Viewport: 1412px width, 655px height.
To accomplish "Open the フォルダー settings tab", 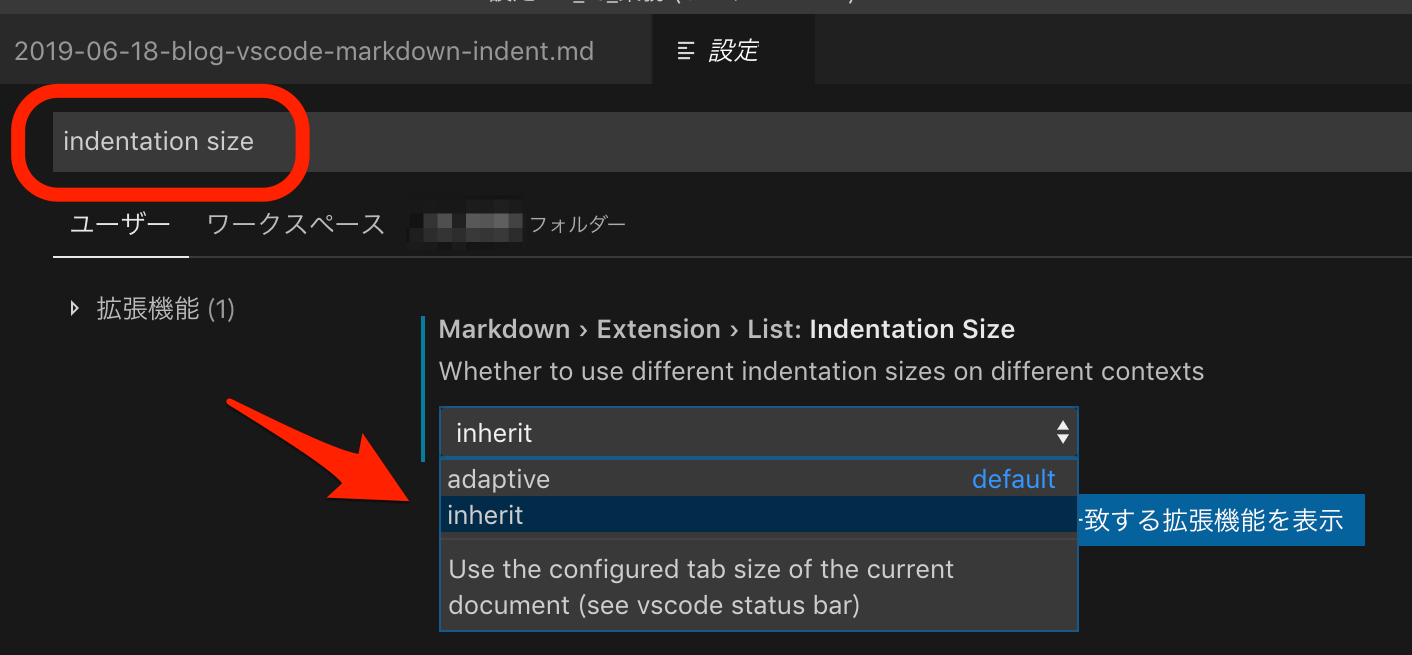I will 578,224.
